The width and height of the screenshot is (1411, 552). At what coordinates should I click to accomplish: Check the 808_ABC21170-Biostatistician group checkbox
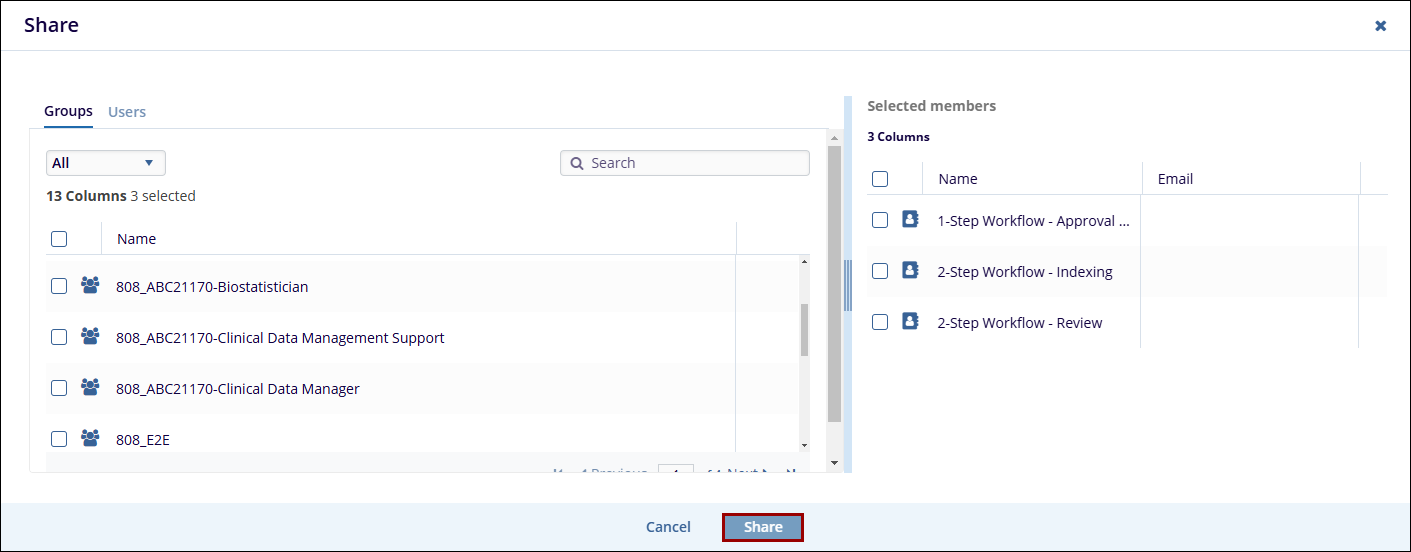(x=59, y=286)
